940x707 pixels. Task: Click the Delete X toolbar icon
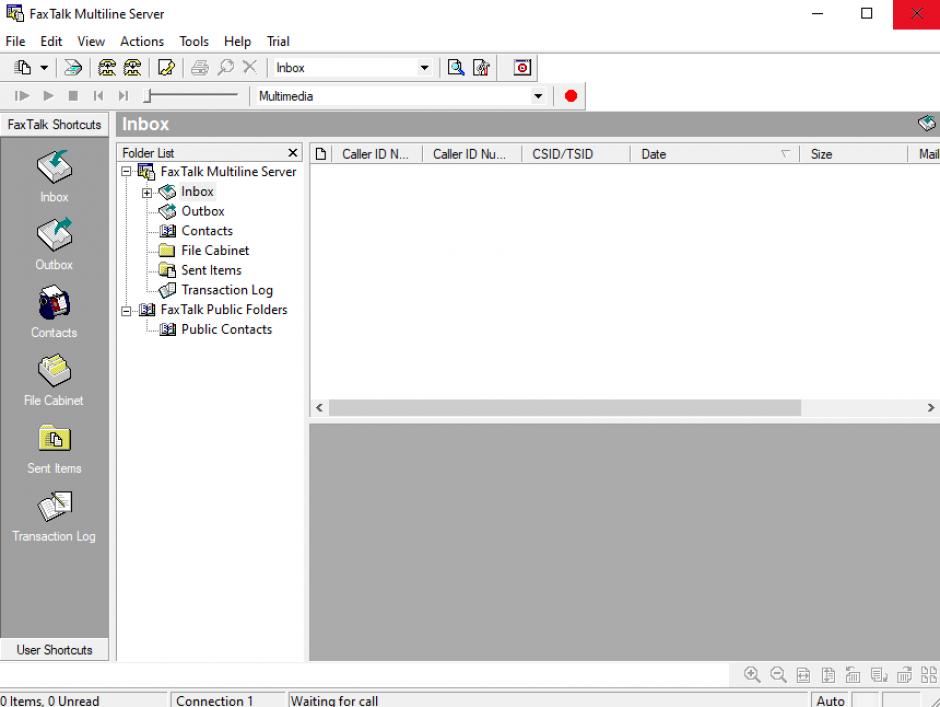coord(249,67)
